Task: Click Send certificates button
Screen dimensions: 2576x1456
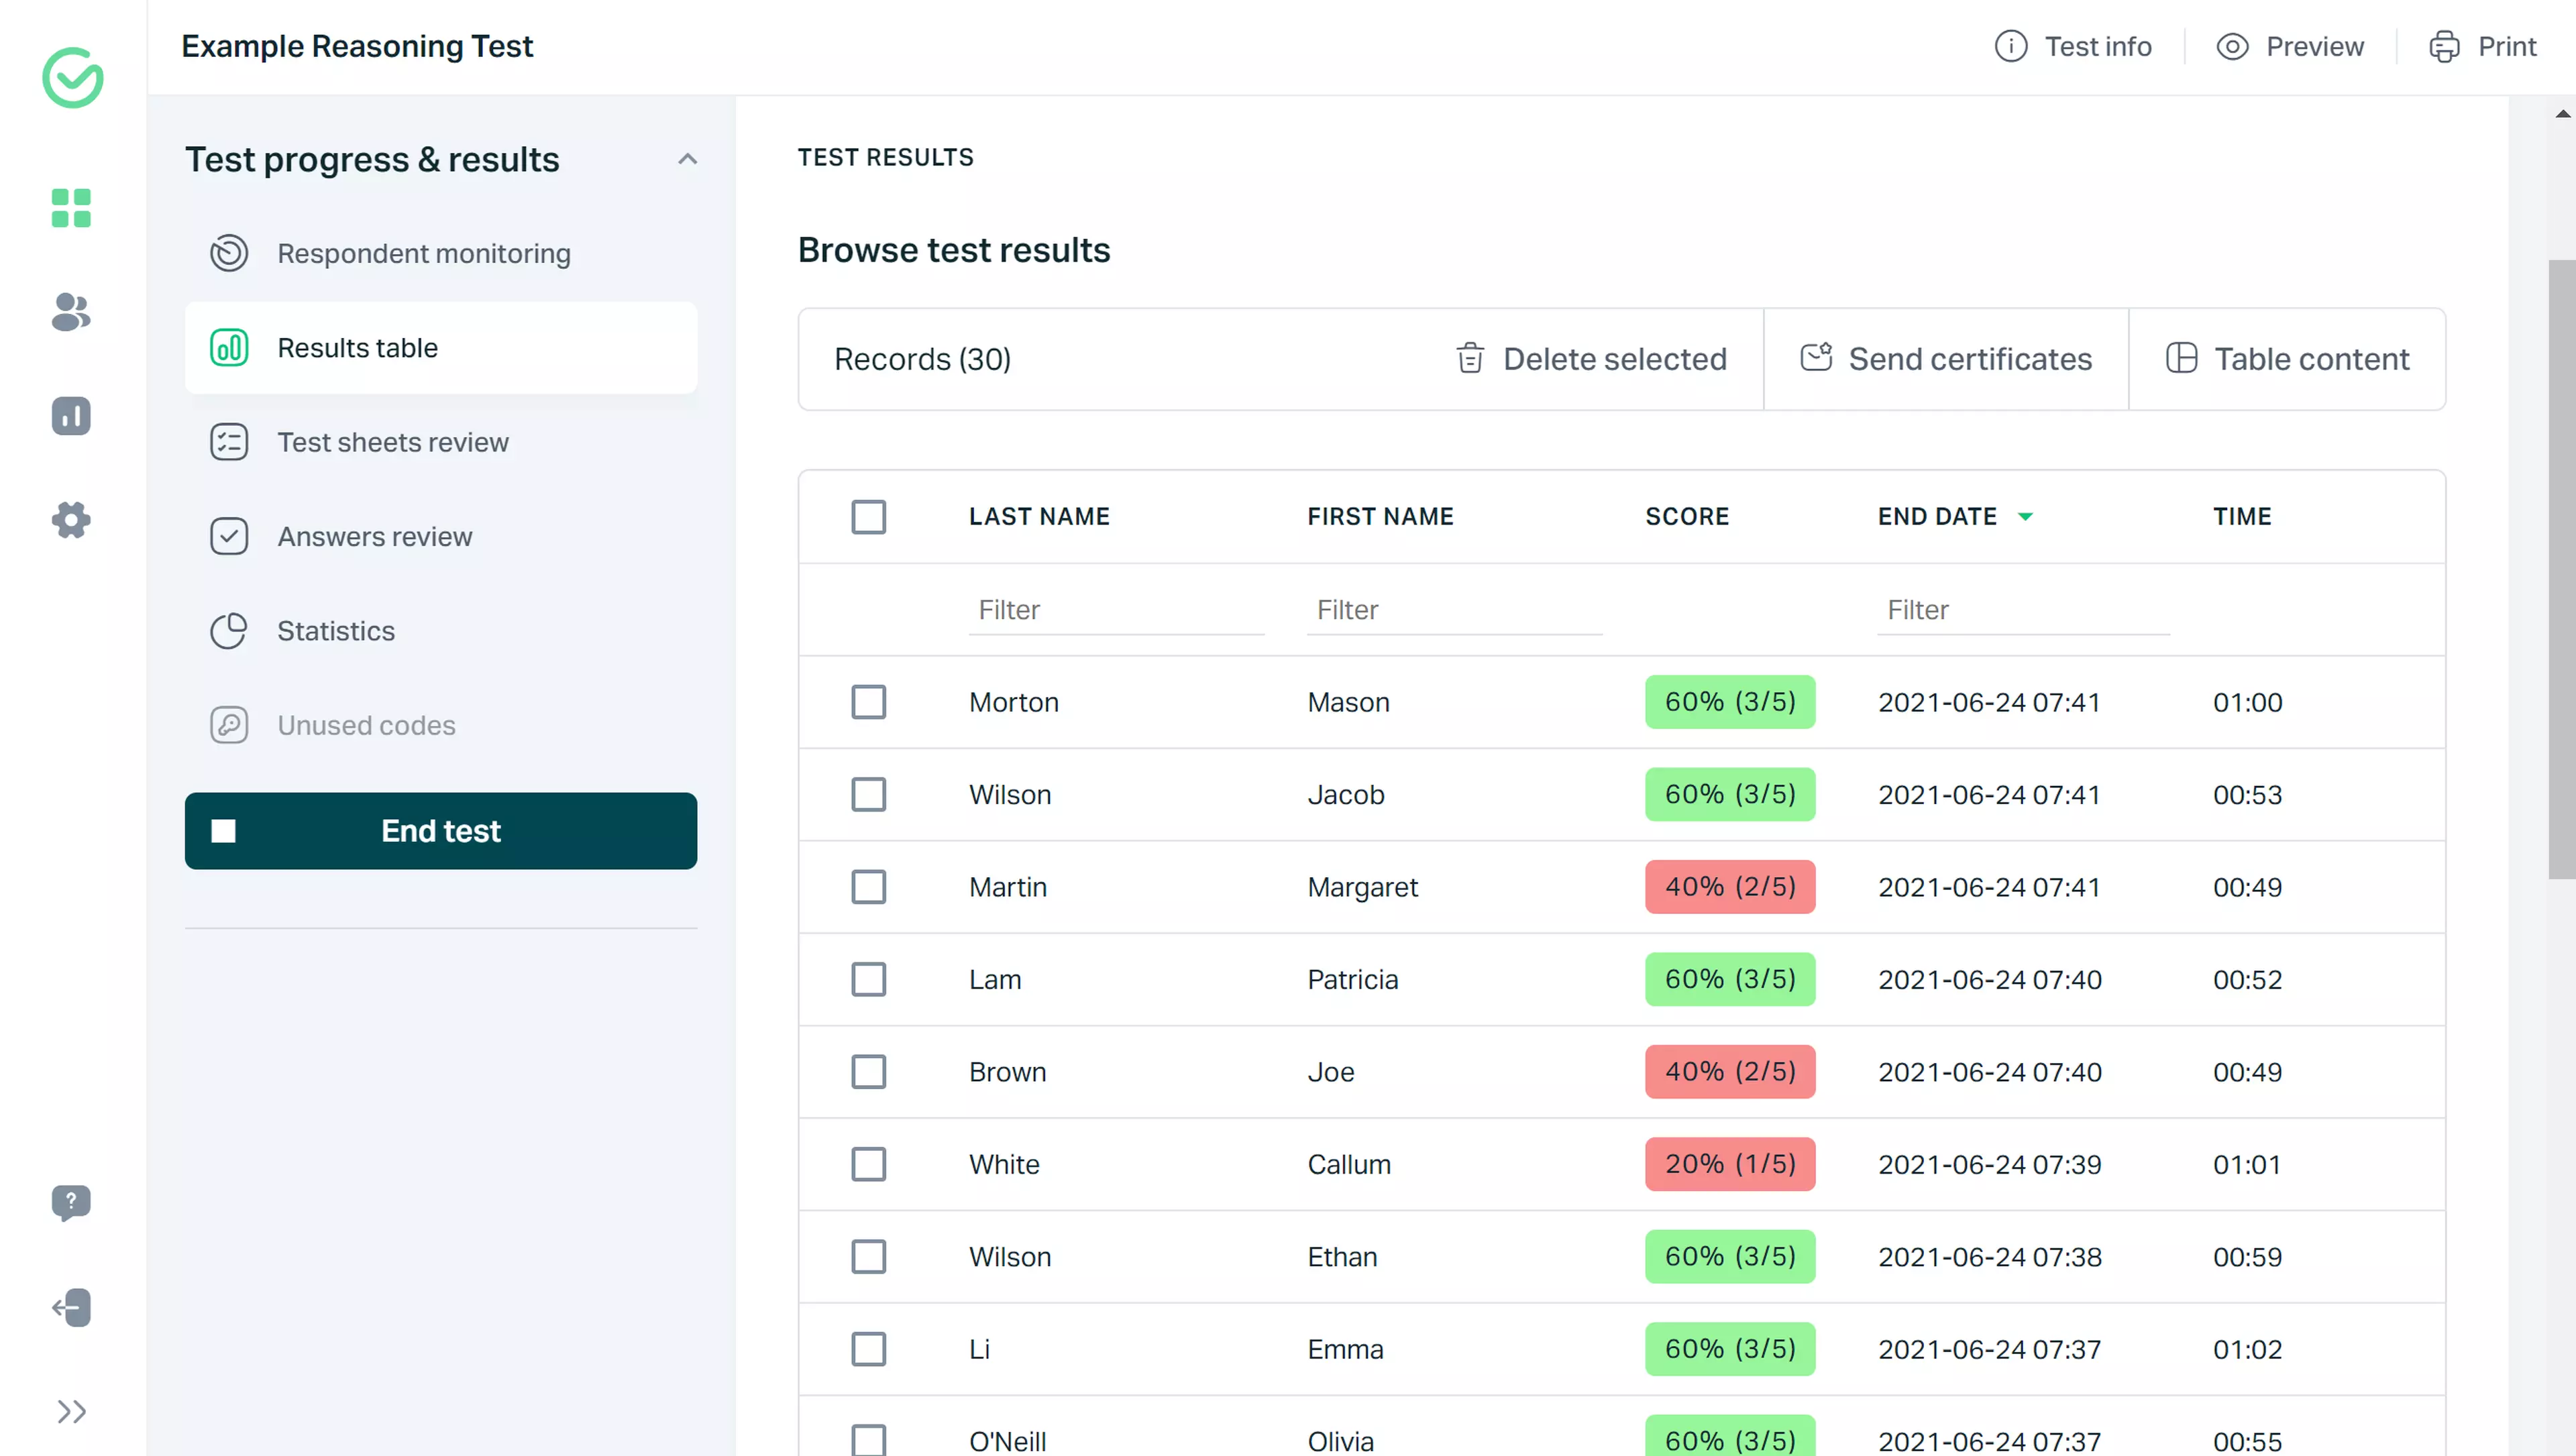Action: point(1945,359)
